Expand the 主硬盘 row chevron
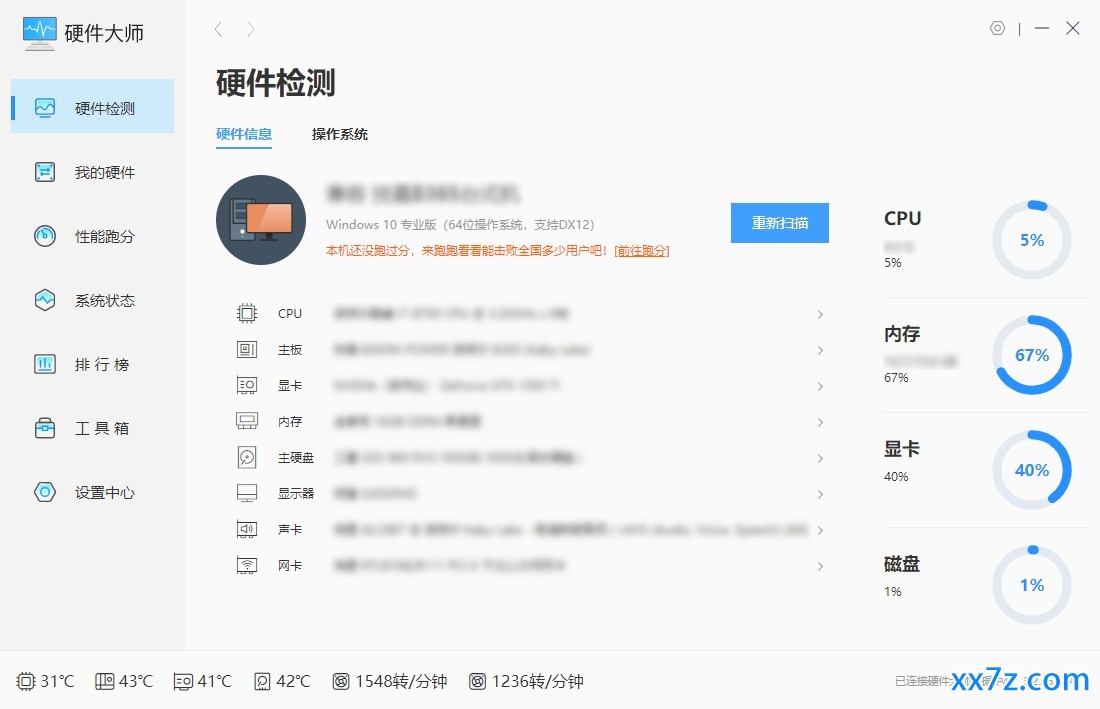1100x709 pixels. coord(820,458)
